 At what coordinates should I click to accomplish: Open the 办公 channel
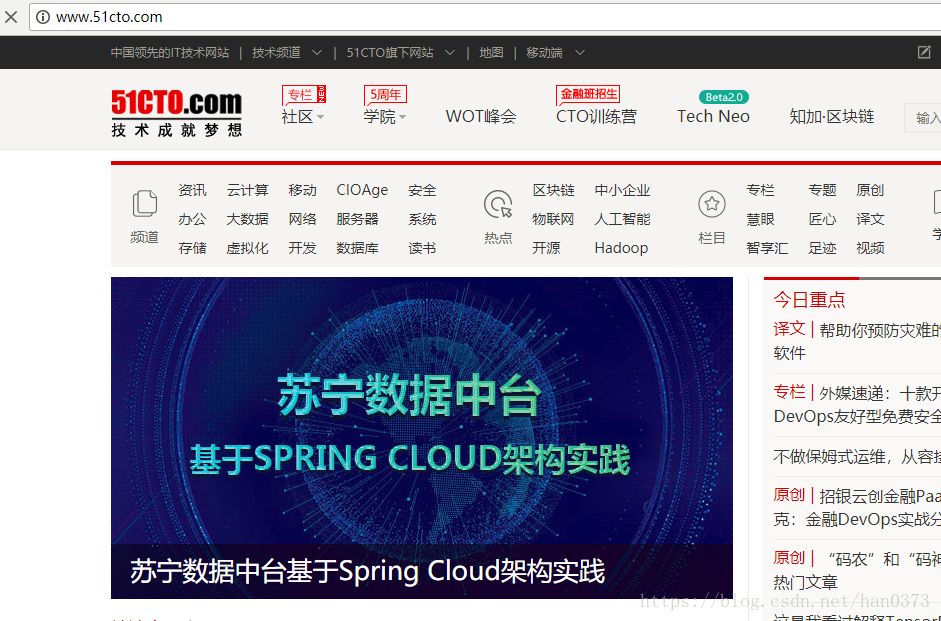click(x=192, y=219)
